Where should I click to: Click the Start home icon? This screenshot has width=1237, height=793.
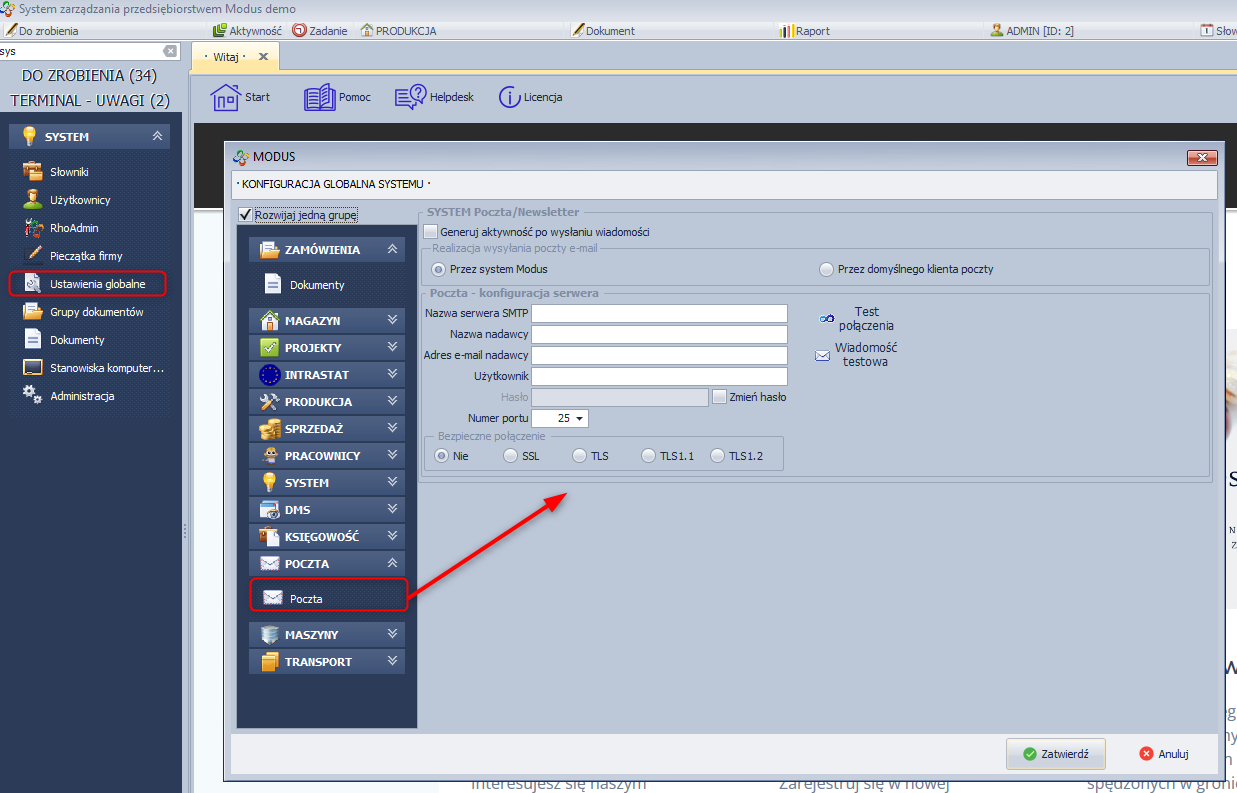click(x=226, y=97)
